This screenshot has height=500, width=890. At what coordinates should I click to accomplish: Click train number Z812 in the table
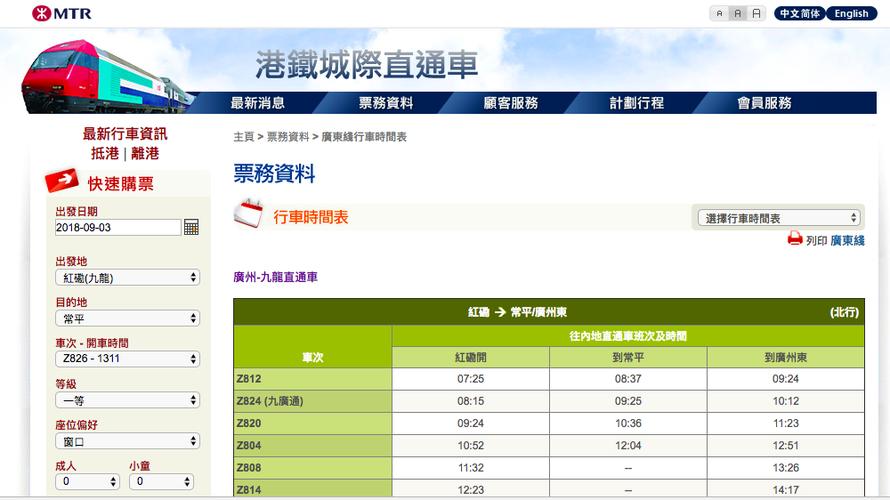pos(249,379)
